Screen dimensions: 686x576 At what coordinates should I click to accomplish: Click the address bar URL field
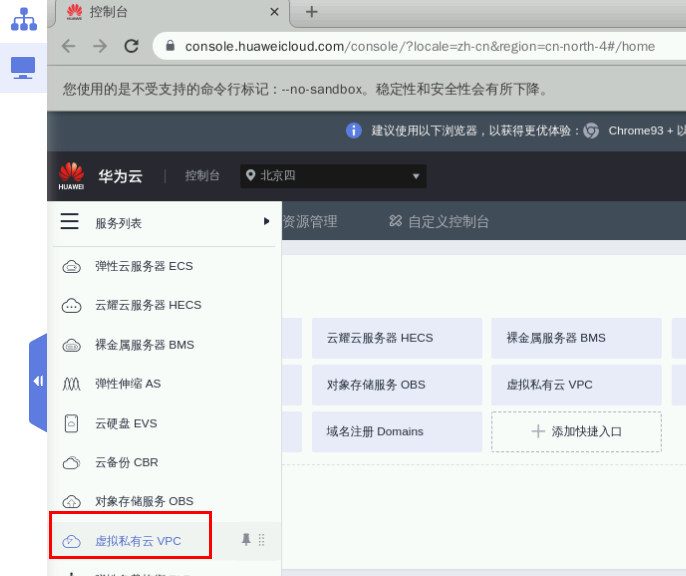[419, 46]
